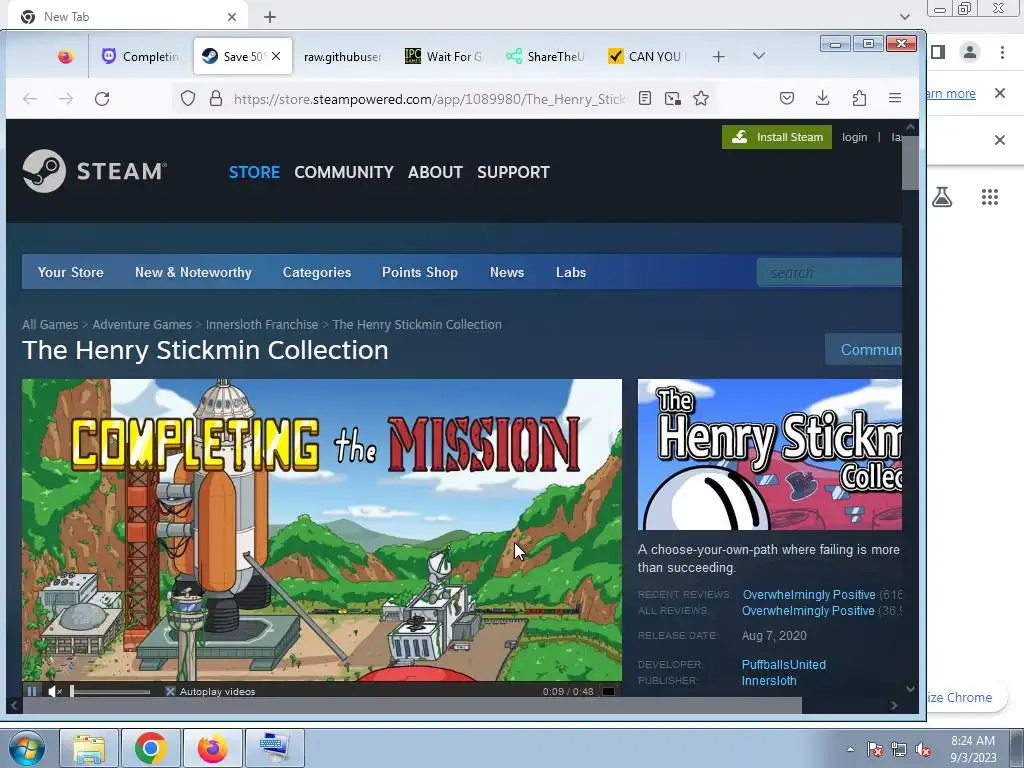Click the Firefox forward arrow

pos(66,99)
